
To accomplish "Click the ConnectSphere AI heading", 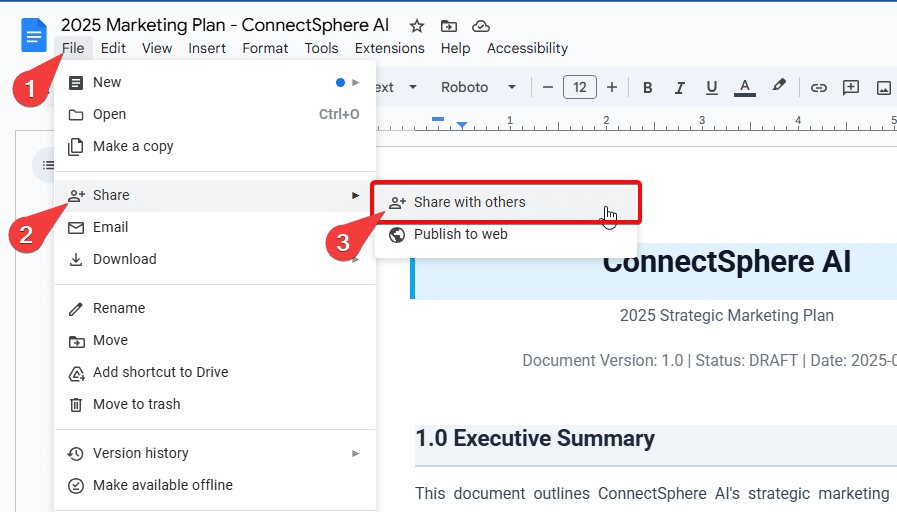I will pos(727,262).
